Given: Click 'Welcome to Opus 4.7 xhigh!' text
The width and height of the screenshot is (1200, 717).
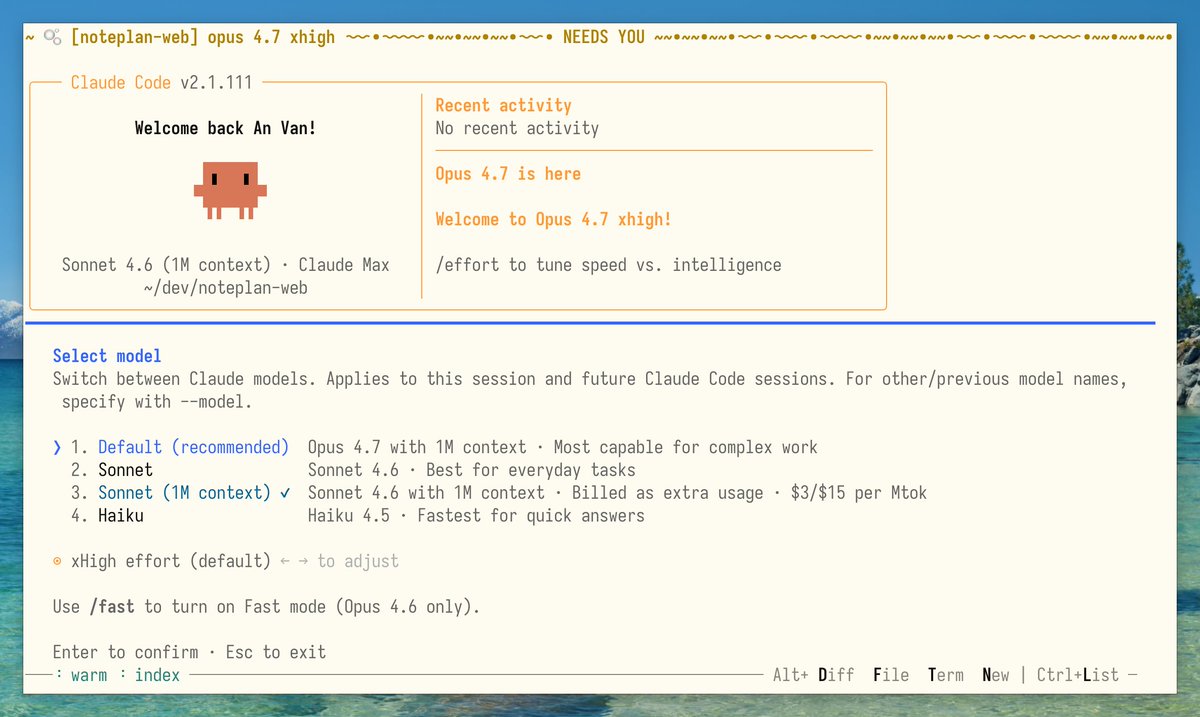Looking at the screenshot, I should [554, 219].
